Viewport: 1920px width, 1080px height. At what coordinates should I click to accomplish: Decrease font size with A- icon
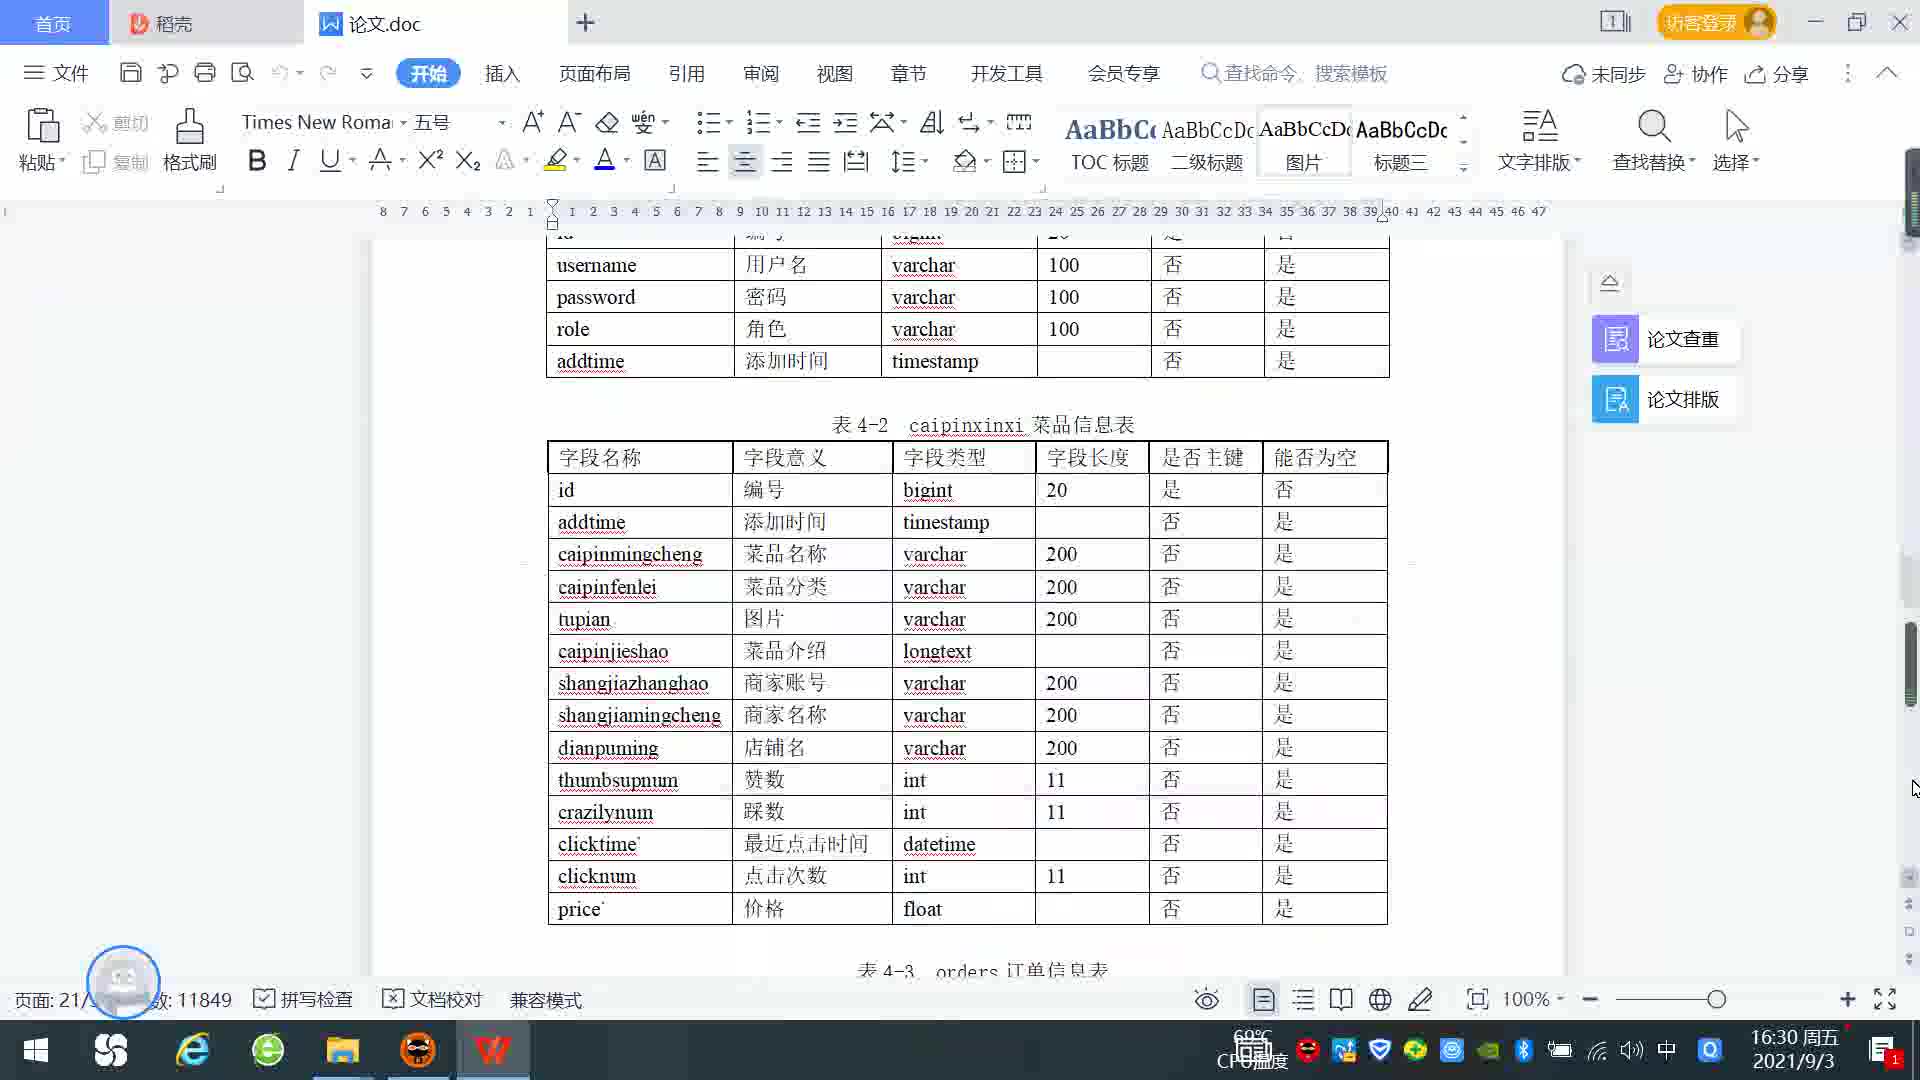(x=569, y=122)
